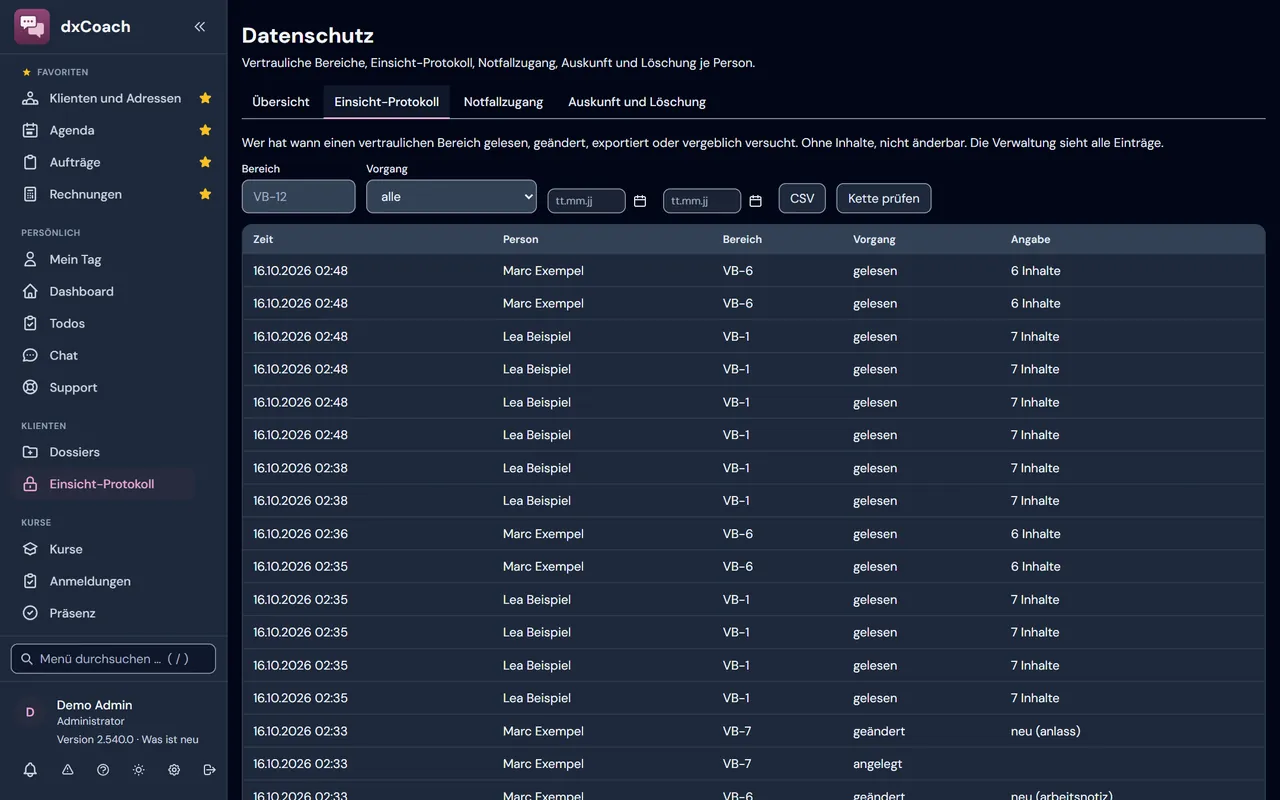The height and width of the screenshot is (800, 1280).
Task: Toggle the light theme sun icon
Action: [x=139, y=770]
